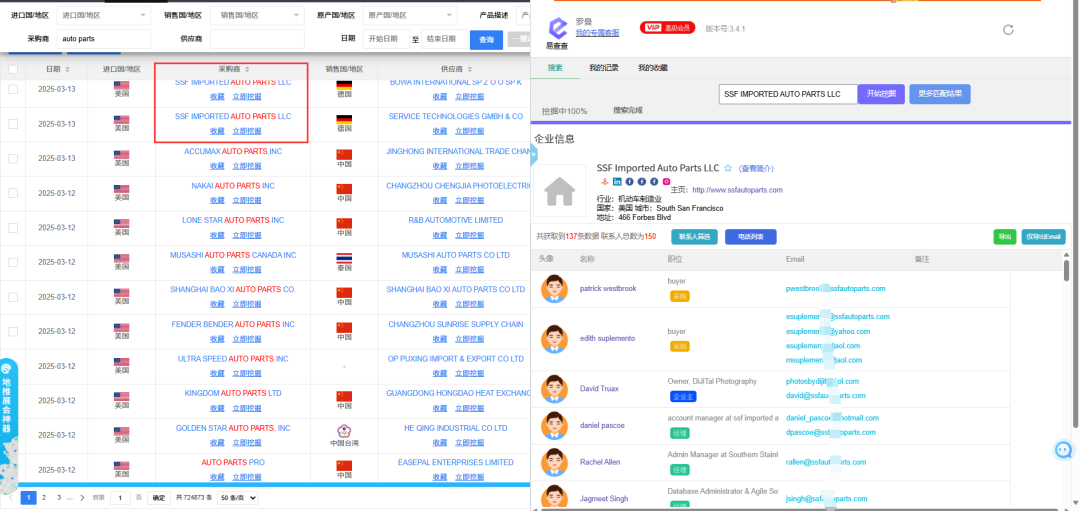The image size is (1080, 511).
Task: Switch to the 搜索 tab
Action: coord(555,68)
